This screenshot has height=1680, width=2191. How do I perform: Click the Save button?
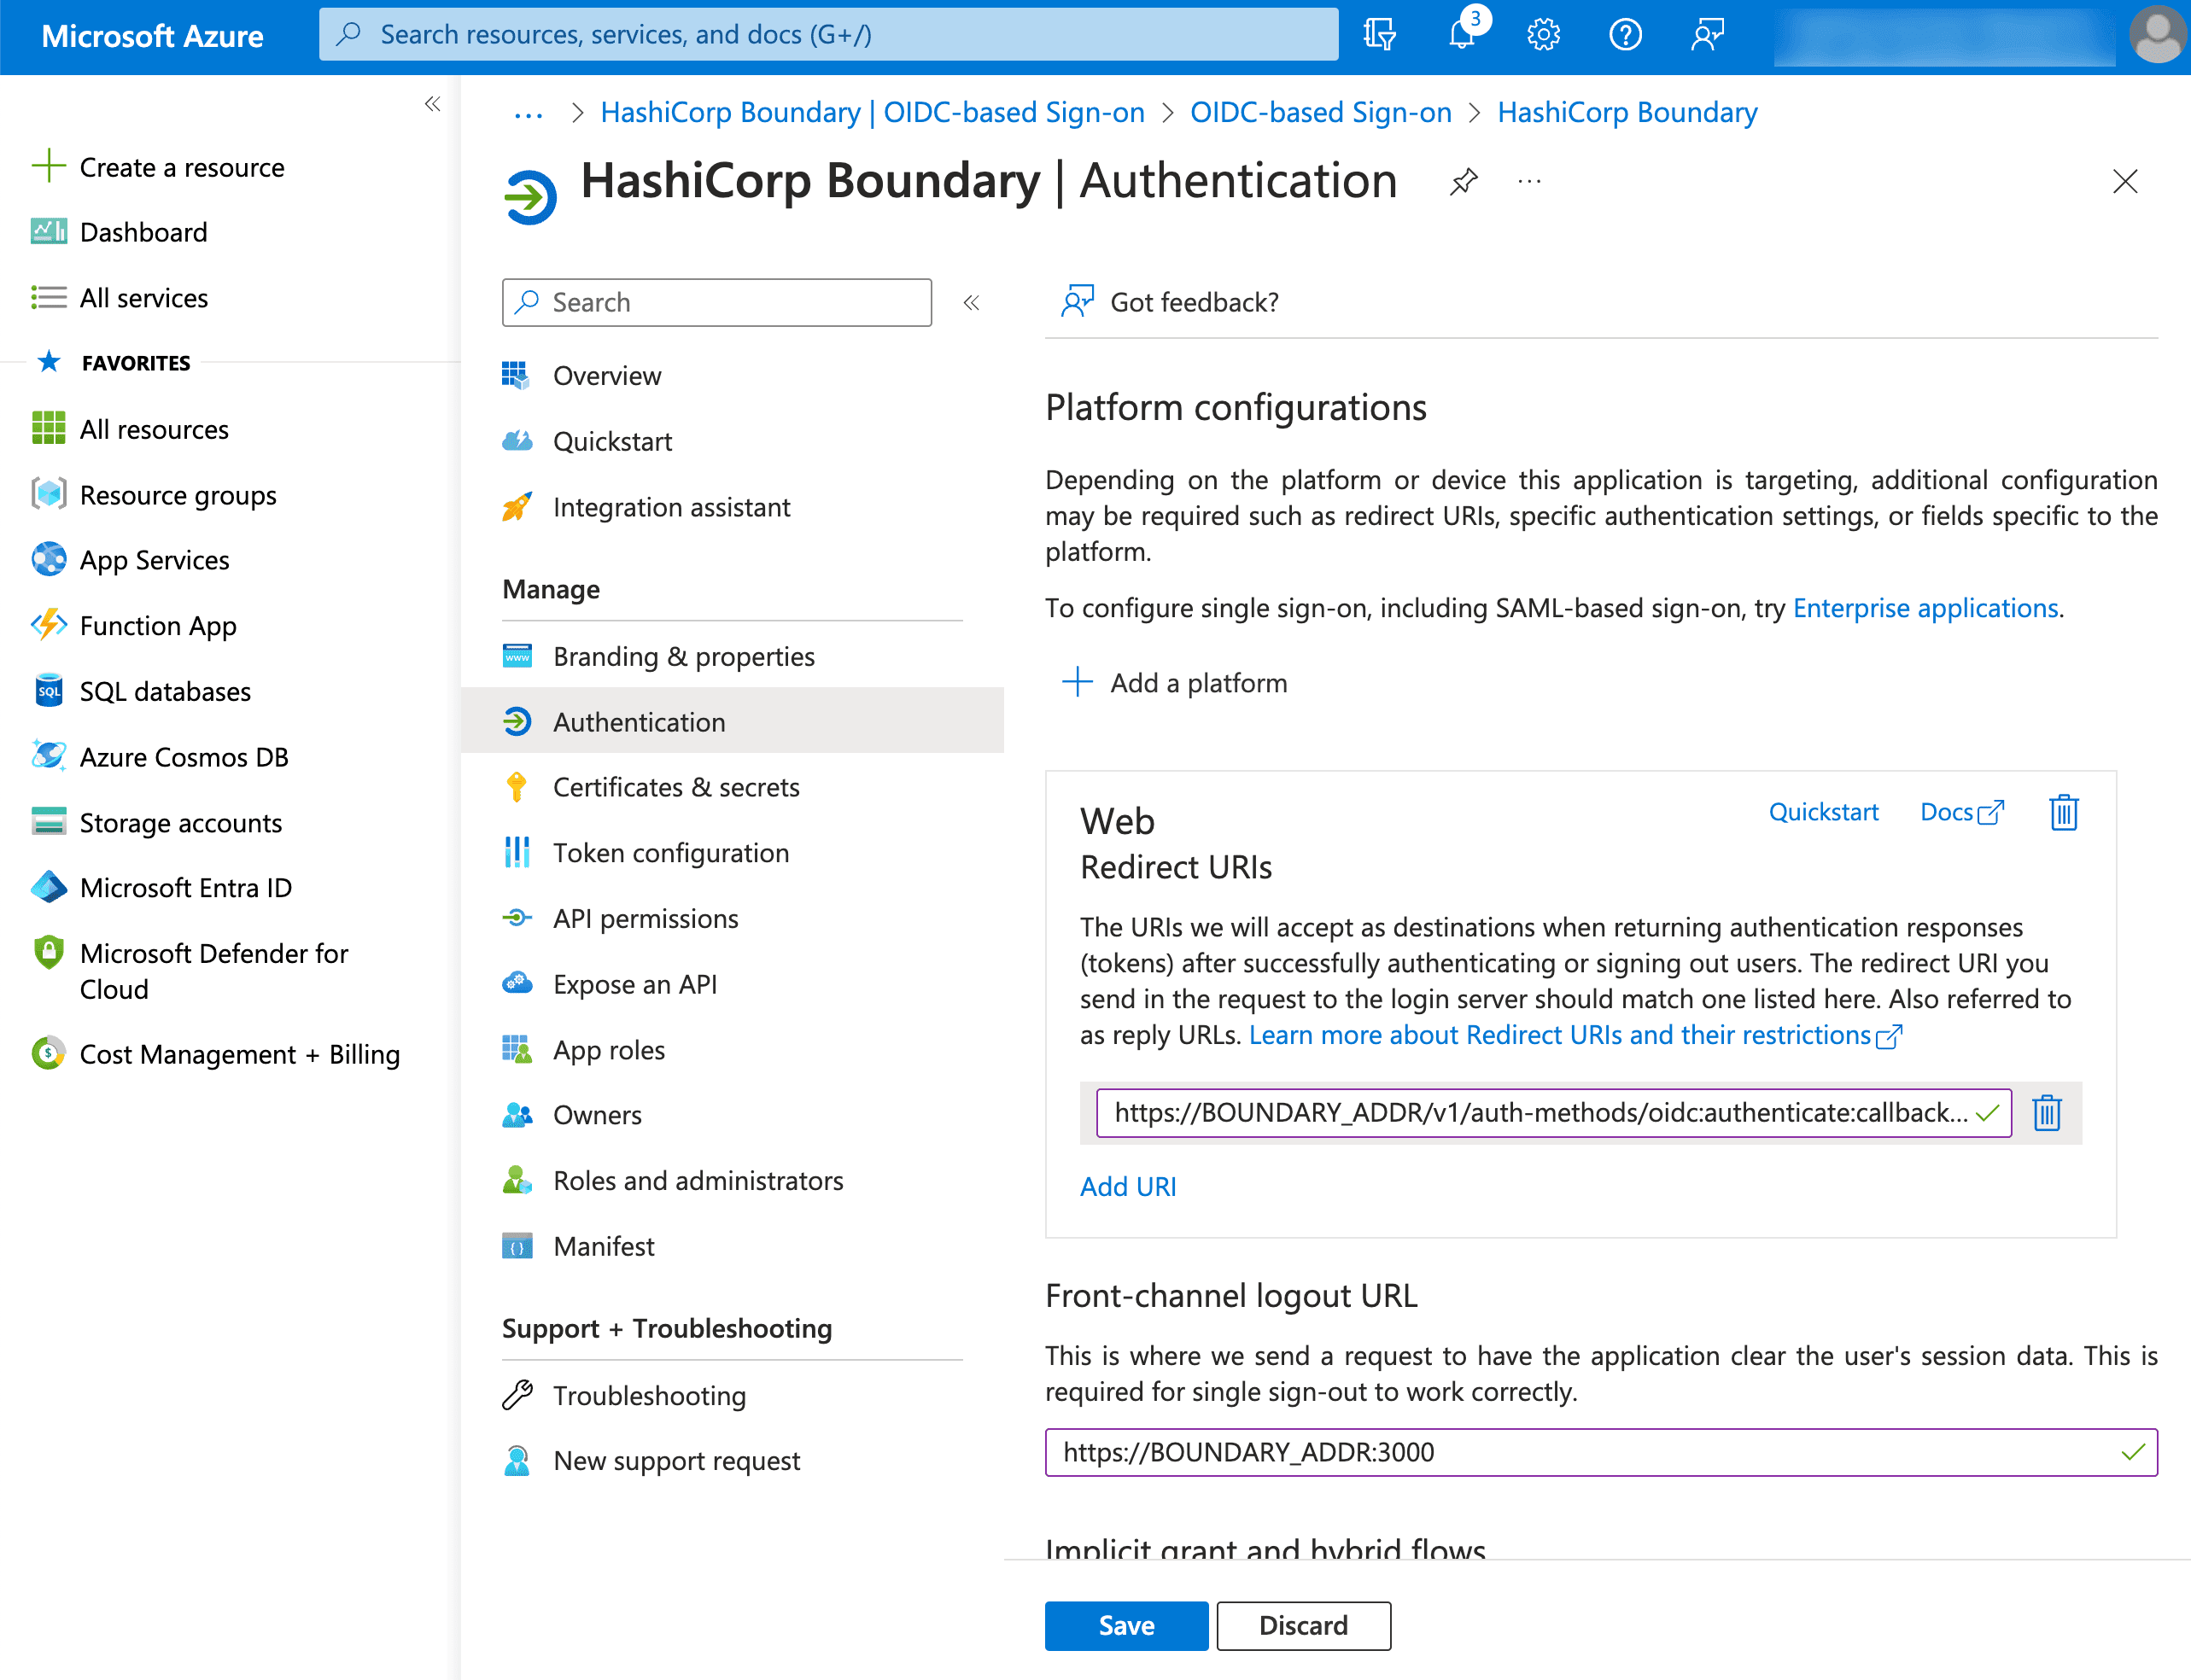(1126, 1625)
